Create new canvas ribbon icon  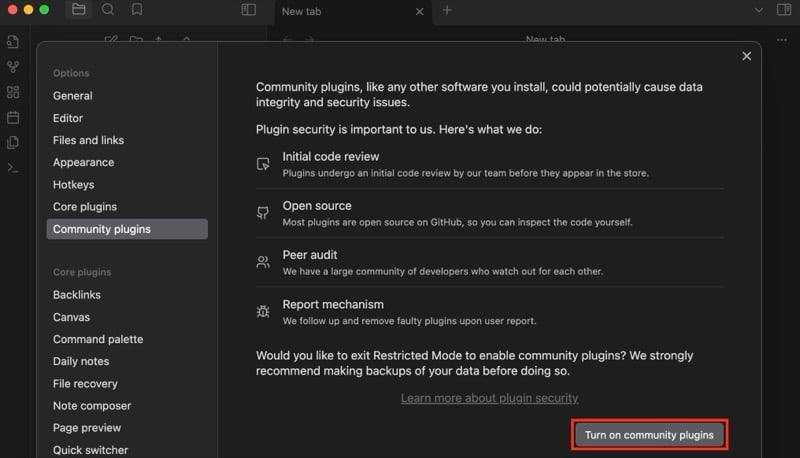13,92
